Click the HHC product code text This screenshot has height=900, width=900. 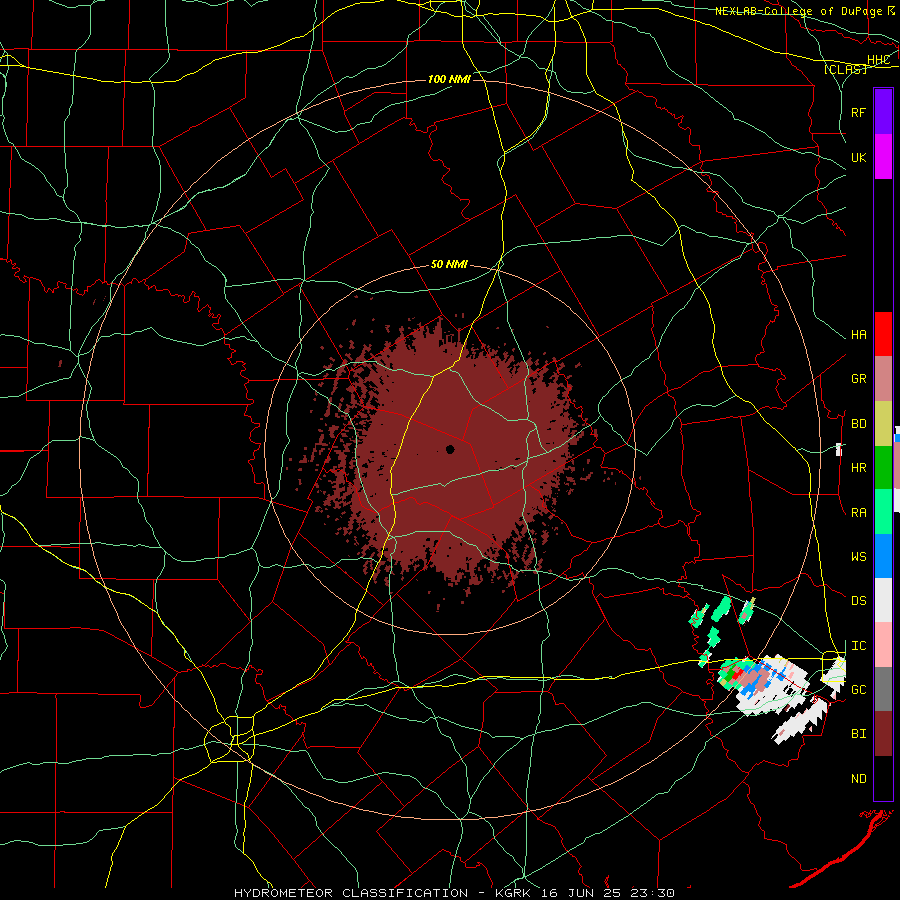tap(878, 60)
